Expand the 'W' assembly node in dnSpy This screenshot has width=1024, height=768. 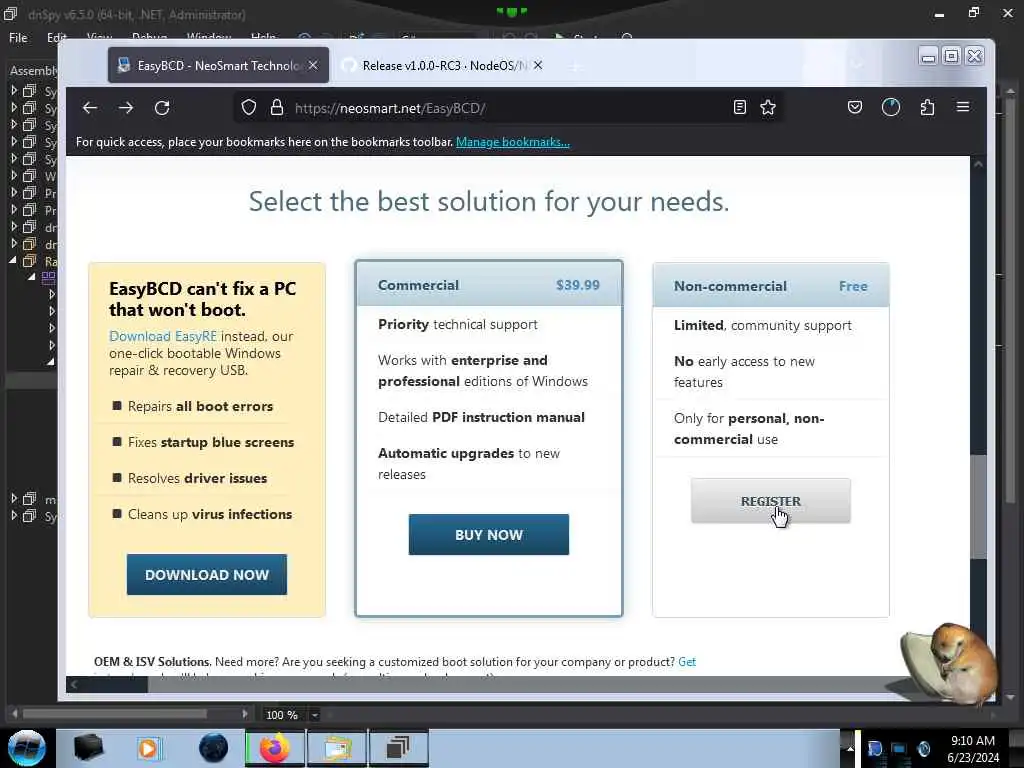(14, 175)
